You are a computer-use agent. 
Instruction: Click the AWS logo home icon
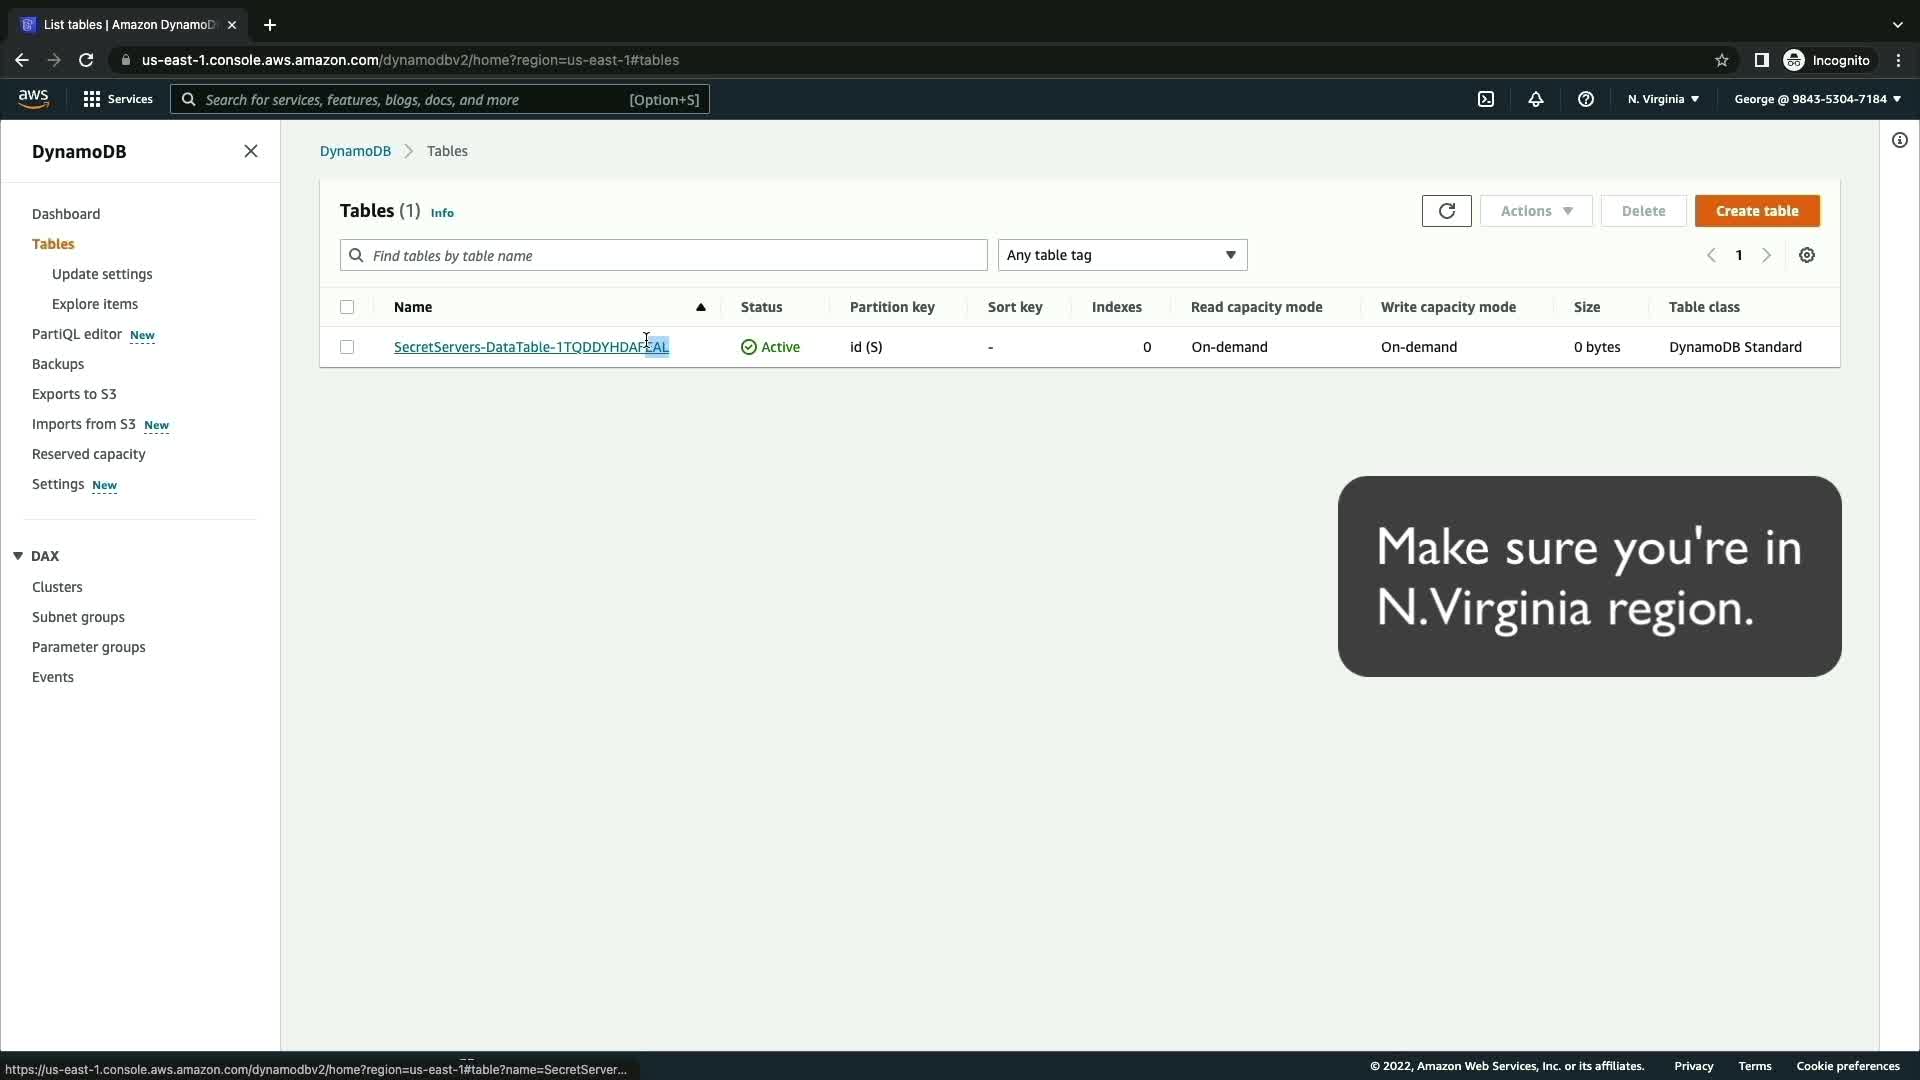pyautogui.click(x=33, y=98)
